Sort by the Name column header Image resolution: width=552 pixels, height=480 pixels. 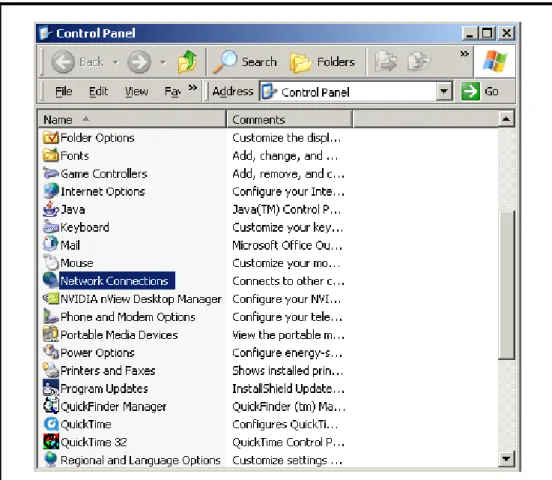pyautogui.click(x=132, y=119)
